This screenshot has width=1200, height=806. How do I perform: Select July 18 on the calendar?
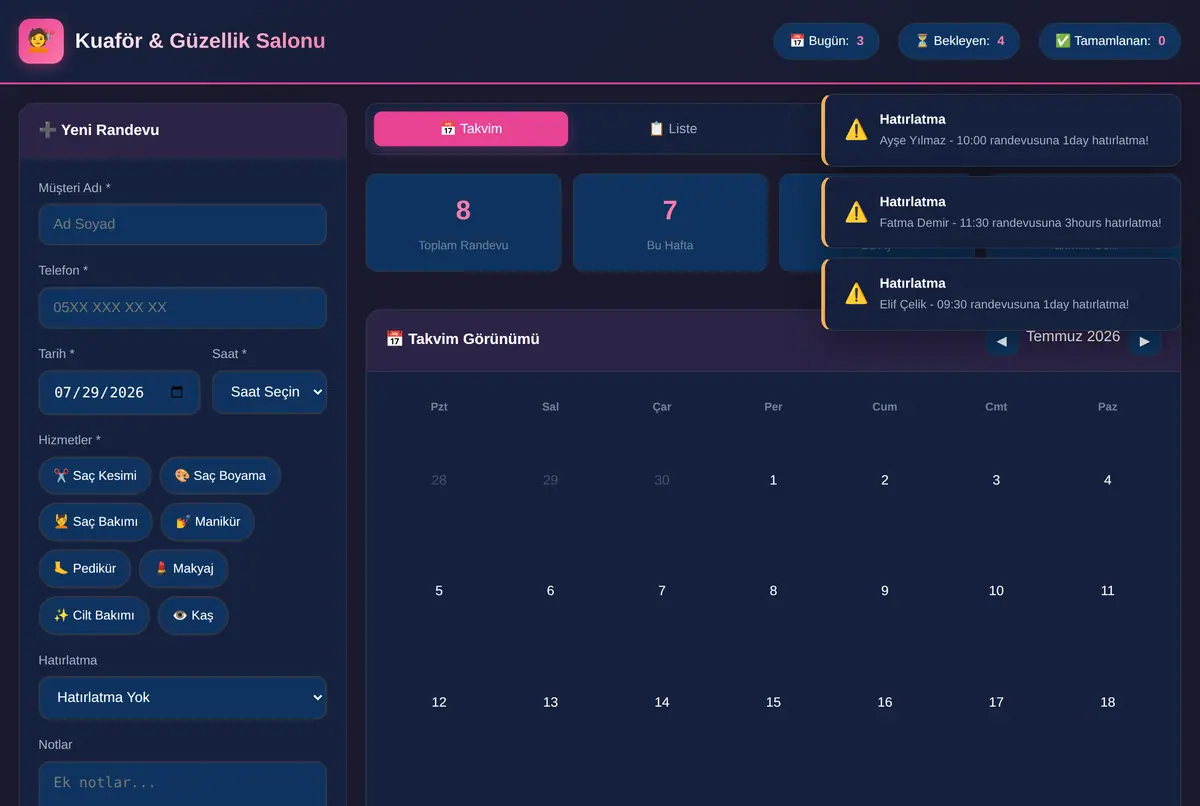pos(1108,702)
